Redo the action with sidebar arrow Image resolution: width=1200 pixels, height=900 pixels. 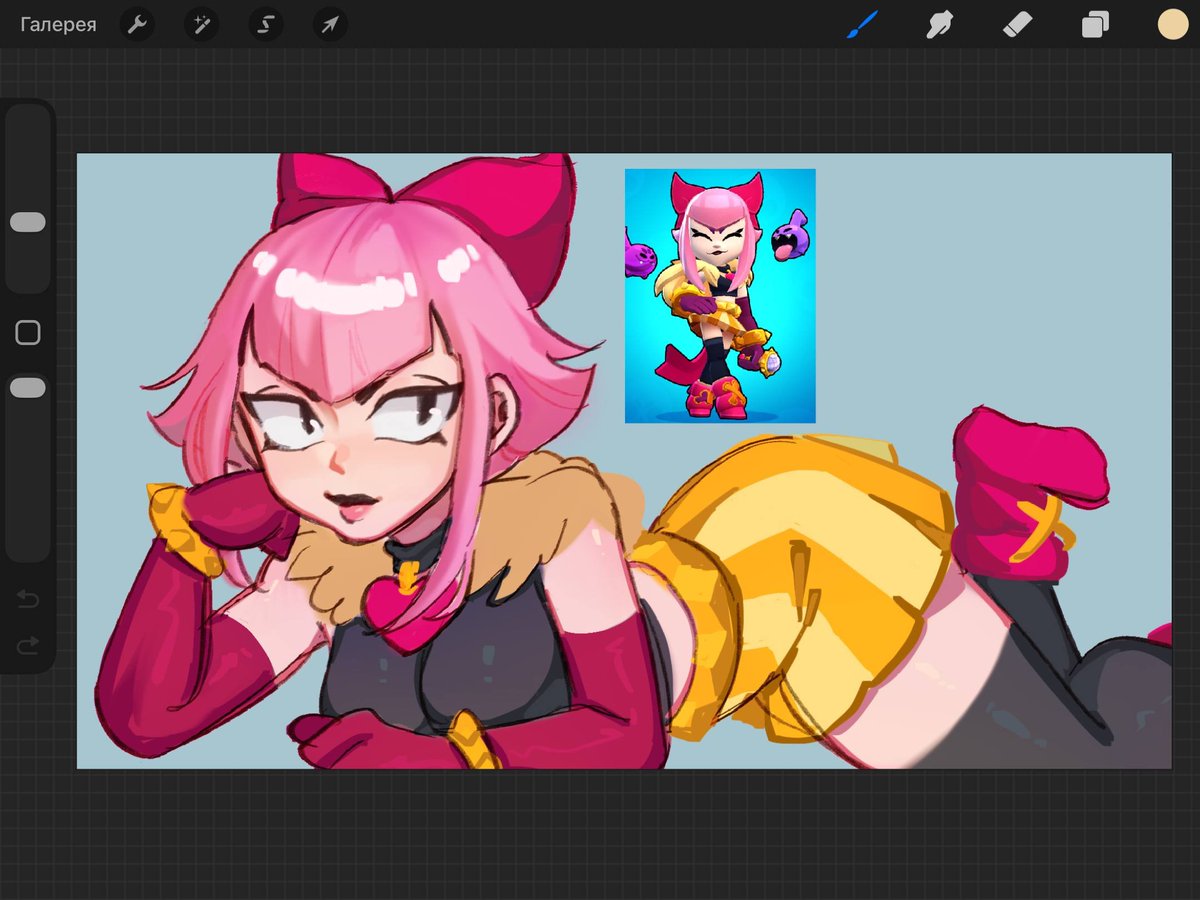point(28,645)
